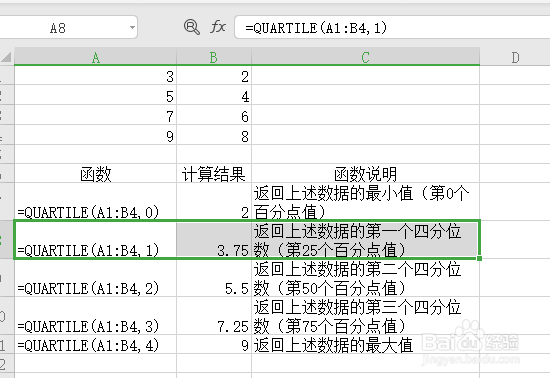Viewport: 550px width, 378px height.
Task: Click the Name Box showing A8
Action: (x=68, y=27)
